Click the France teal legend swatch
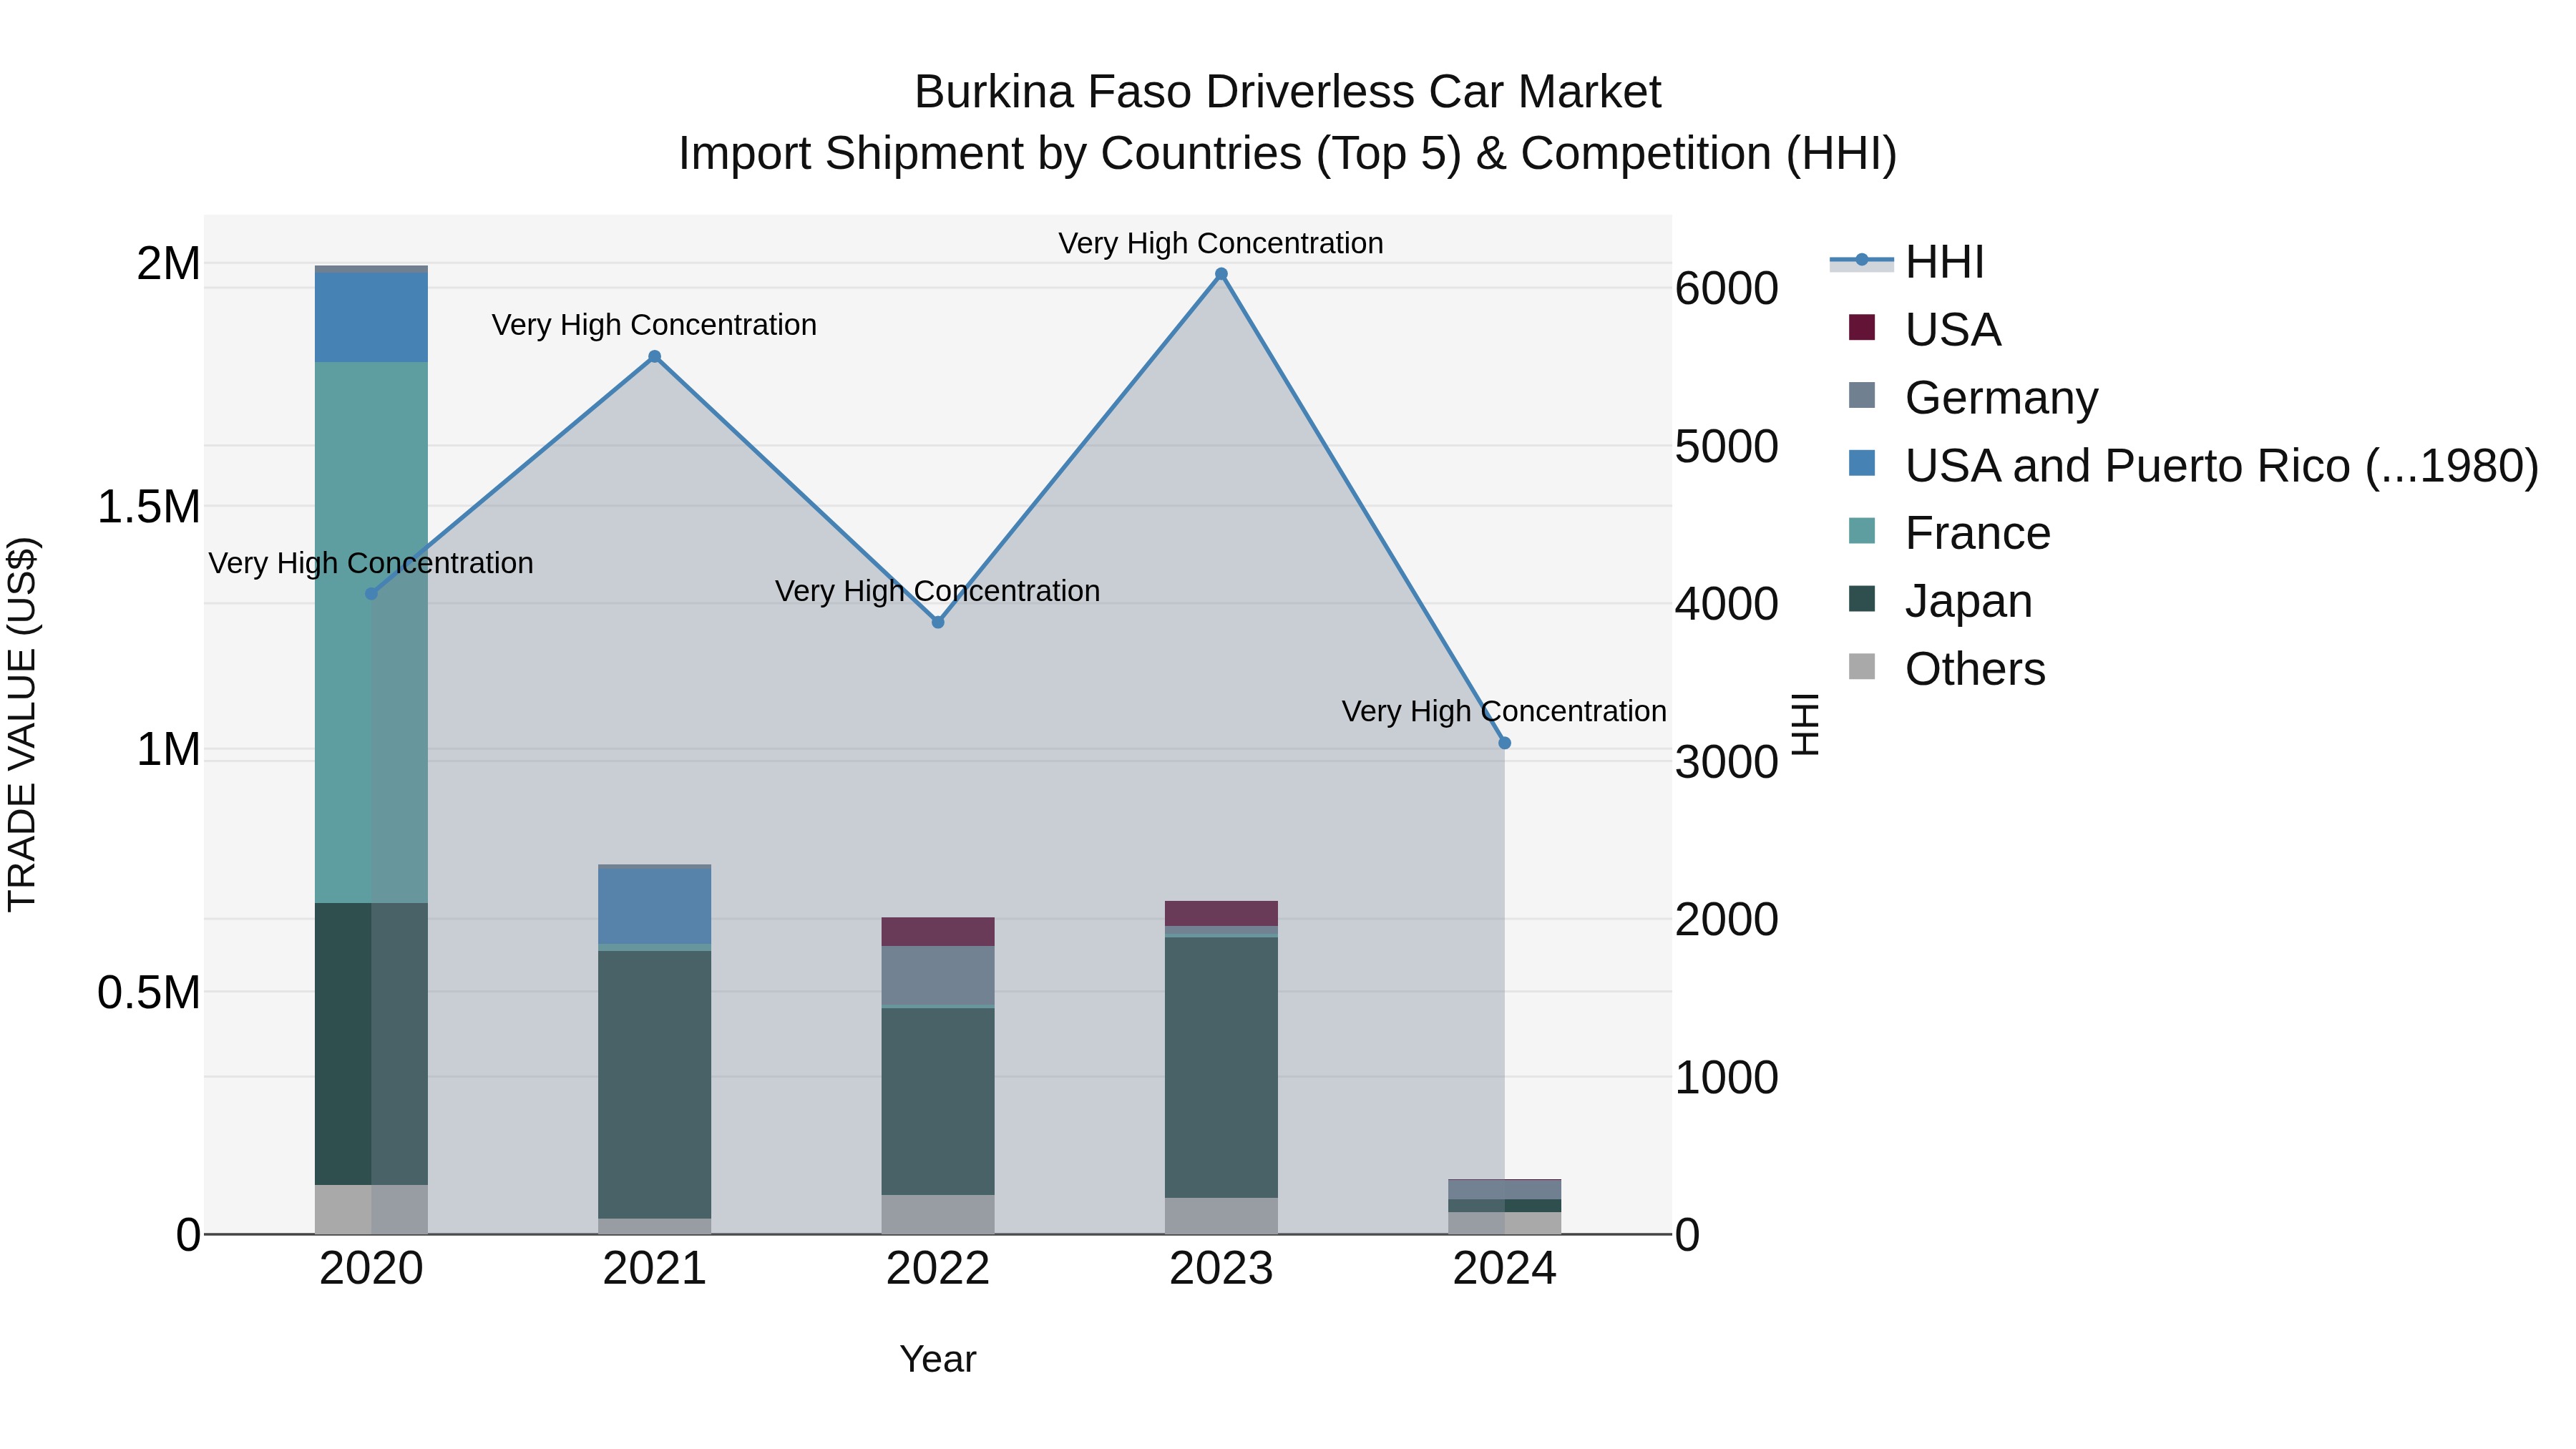The image size is (2576, 1449). point(1862,531)
